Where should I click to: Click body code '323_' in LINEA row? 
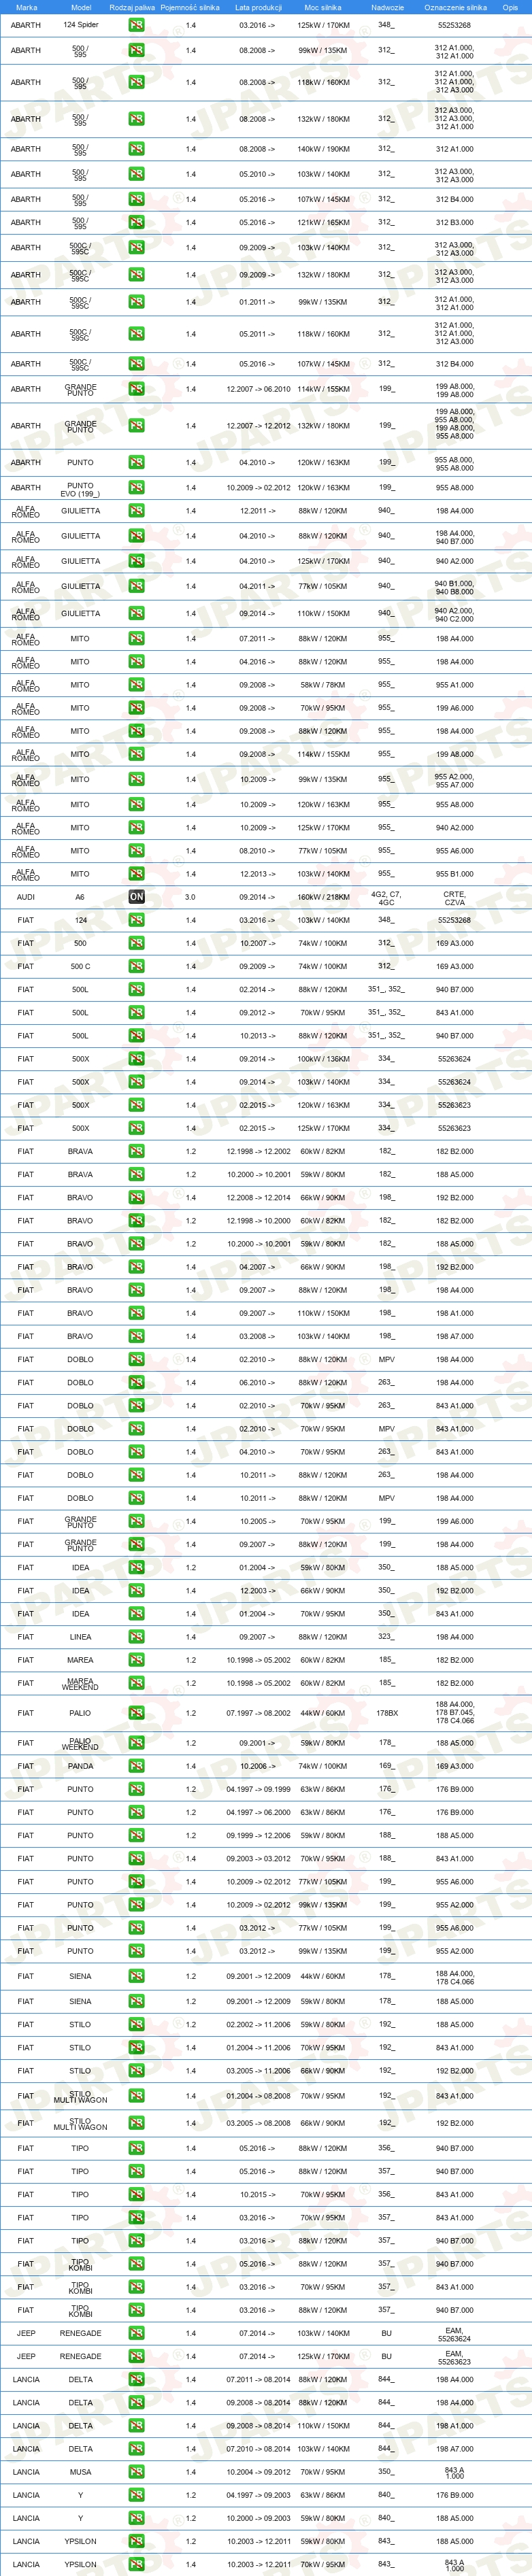pos(386,1637)
